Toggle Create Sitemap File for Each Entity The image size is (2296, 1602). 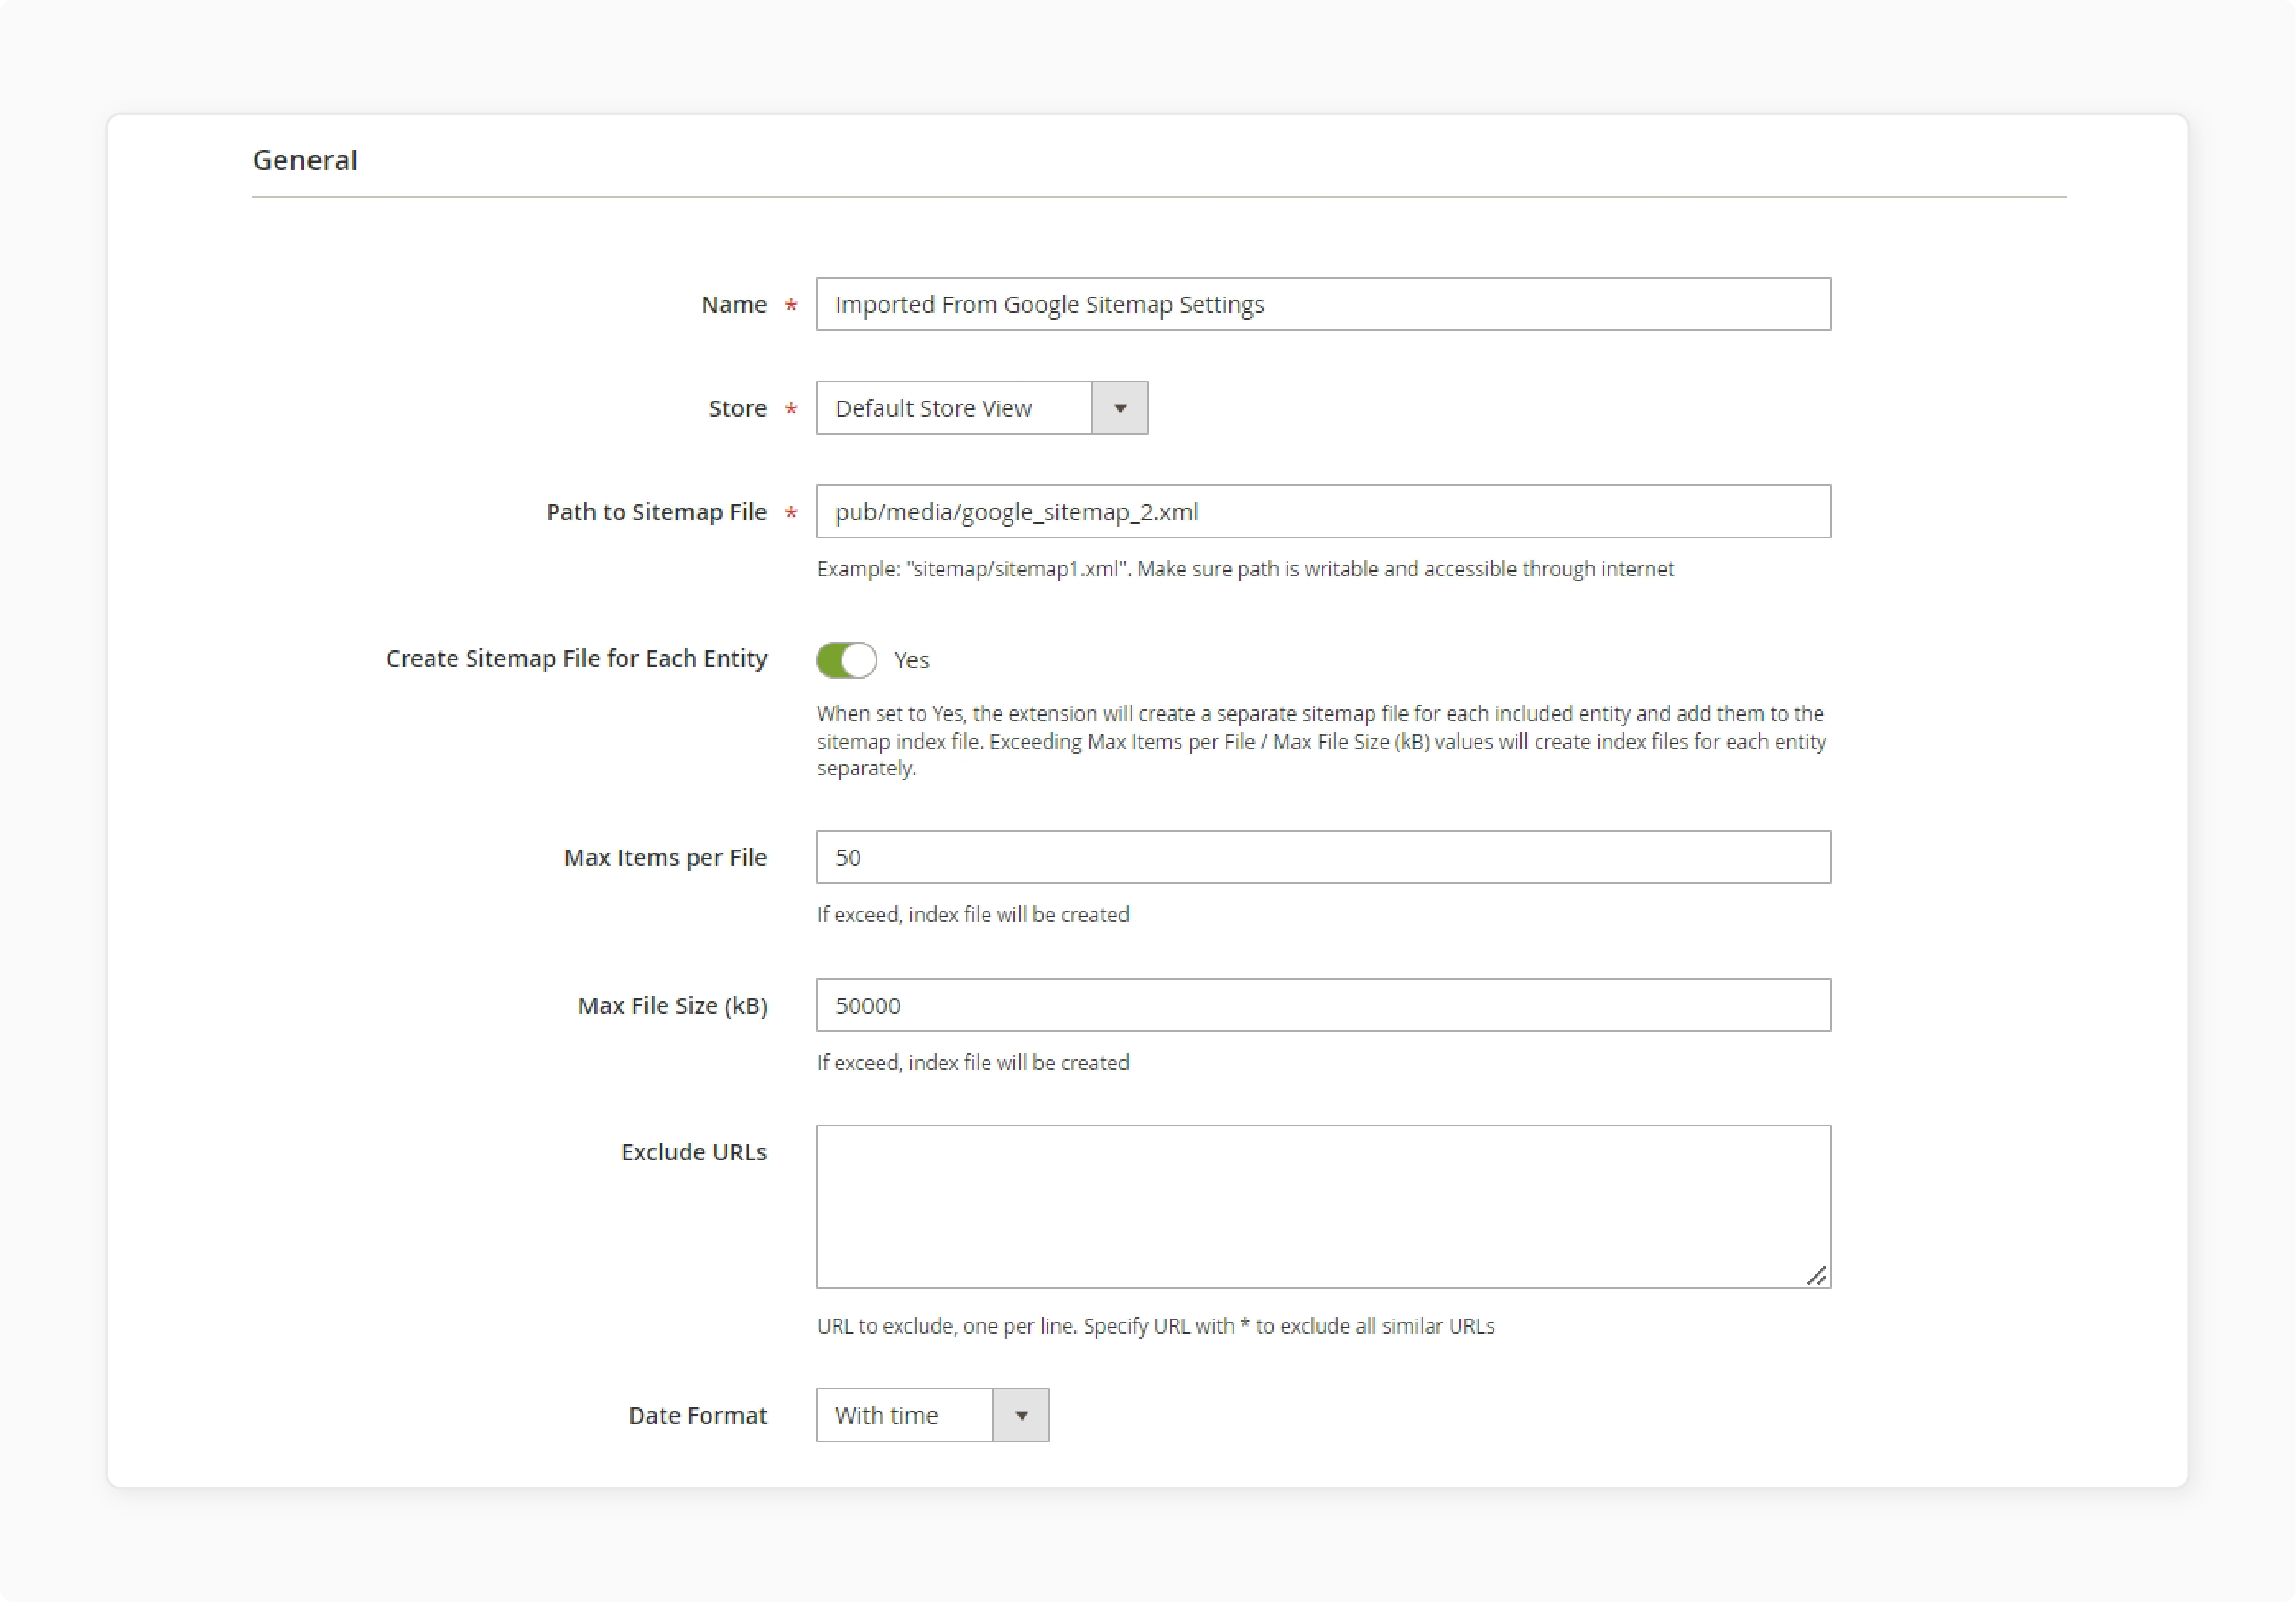(846, 660)
